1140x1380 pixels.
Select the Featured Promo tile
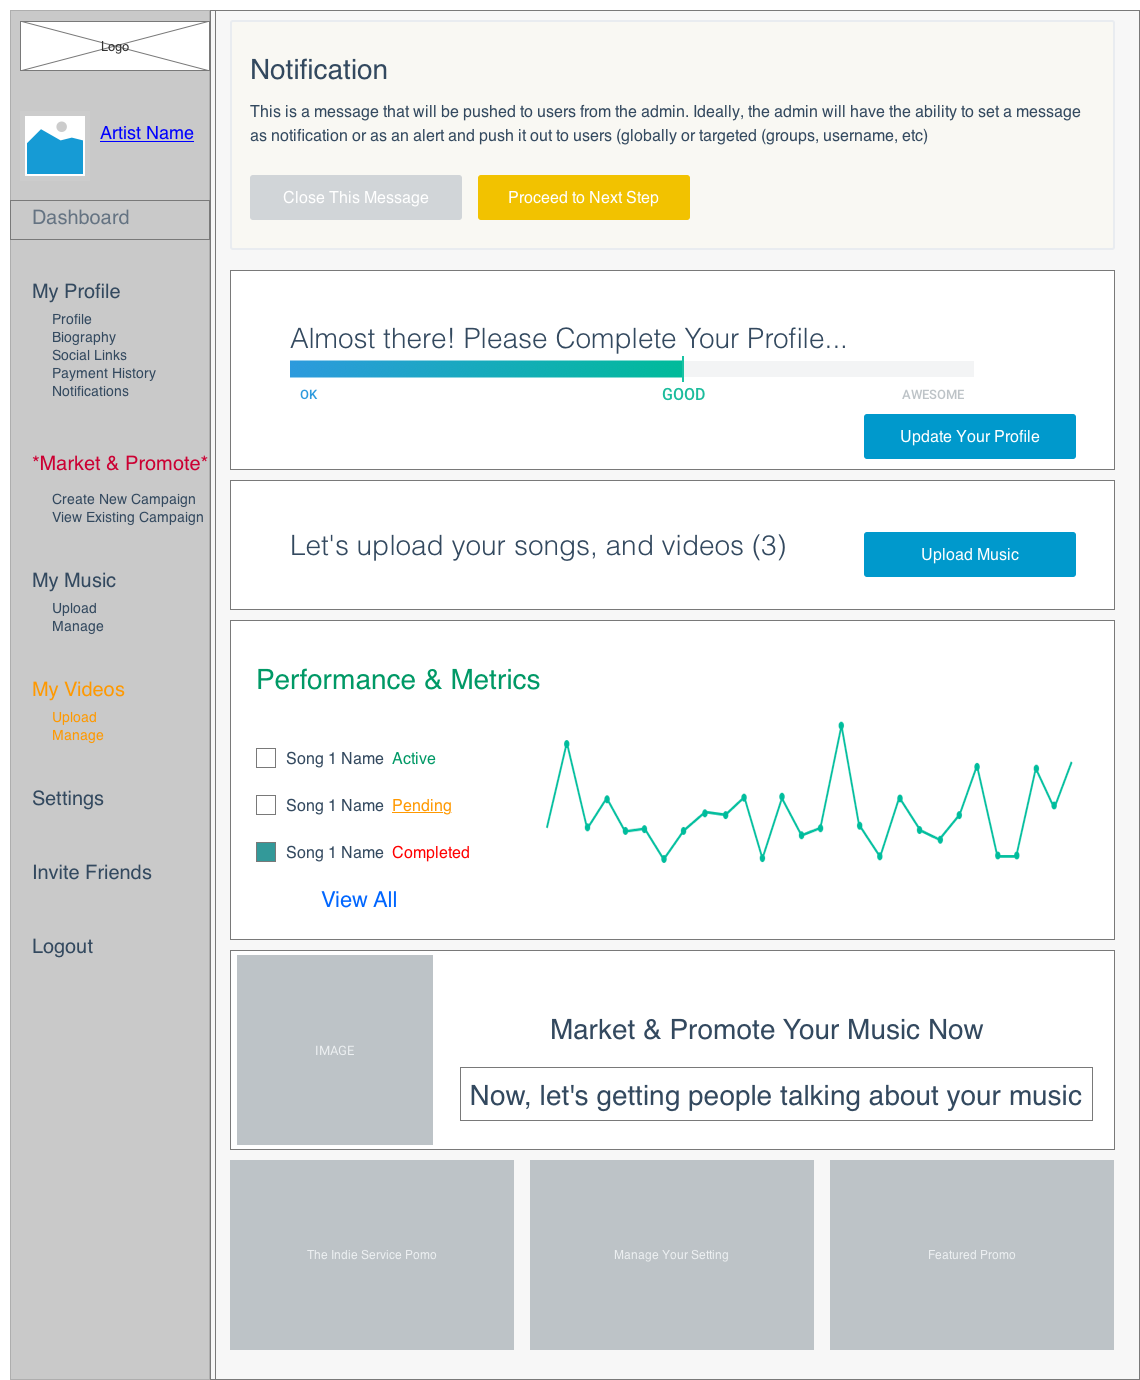(972, 1254)
